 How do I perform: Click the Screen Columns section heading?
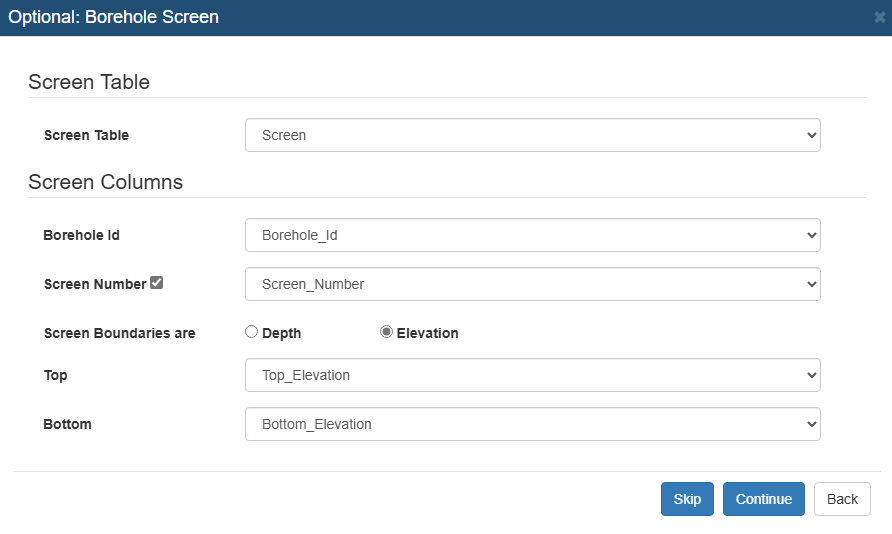[x=105, y=182]
